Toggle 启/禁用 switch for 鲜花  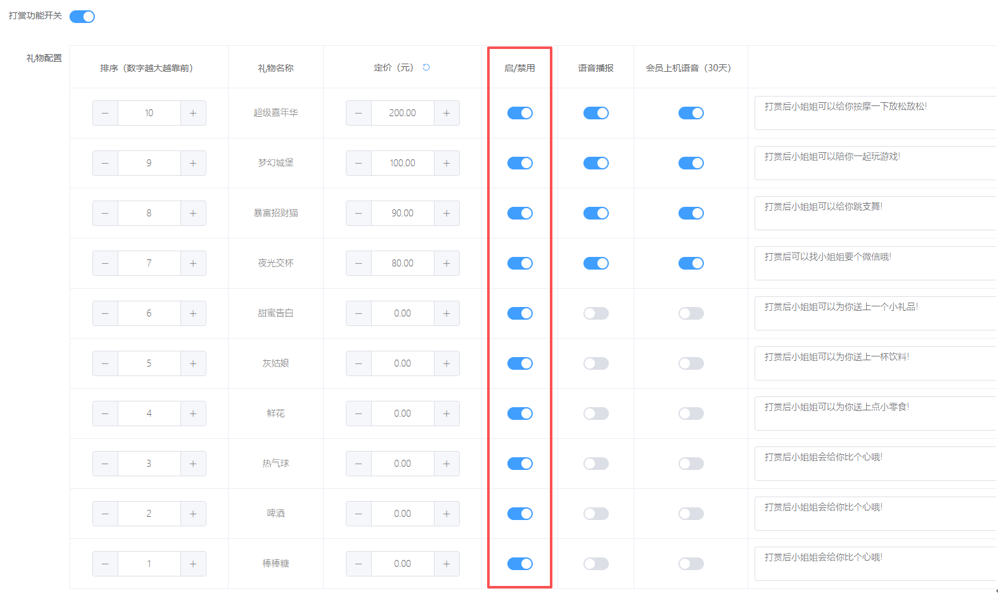(x=520, y=414)
